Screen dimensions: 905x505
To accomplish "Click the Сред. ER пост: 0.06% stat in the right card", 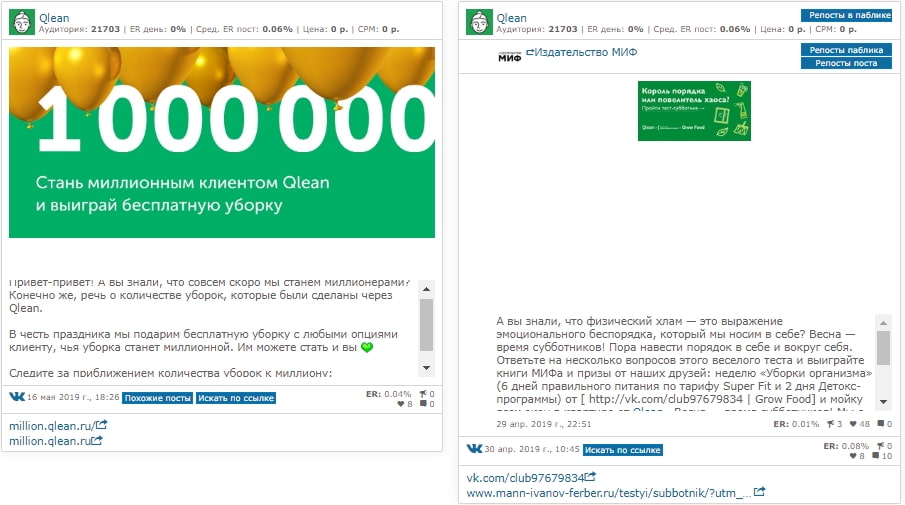I will pyautogui.click(x=702, y=29).
